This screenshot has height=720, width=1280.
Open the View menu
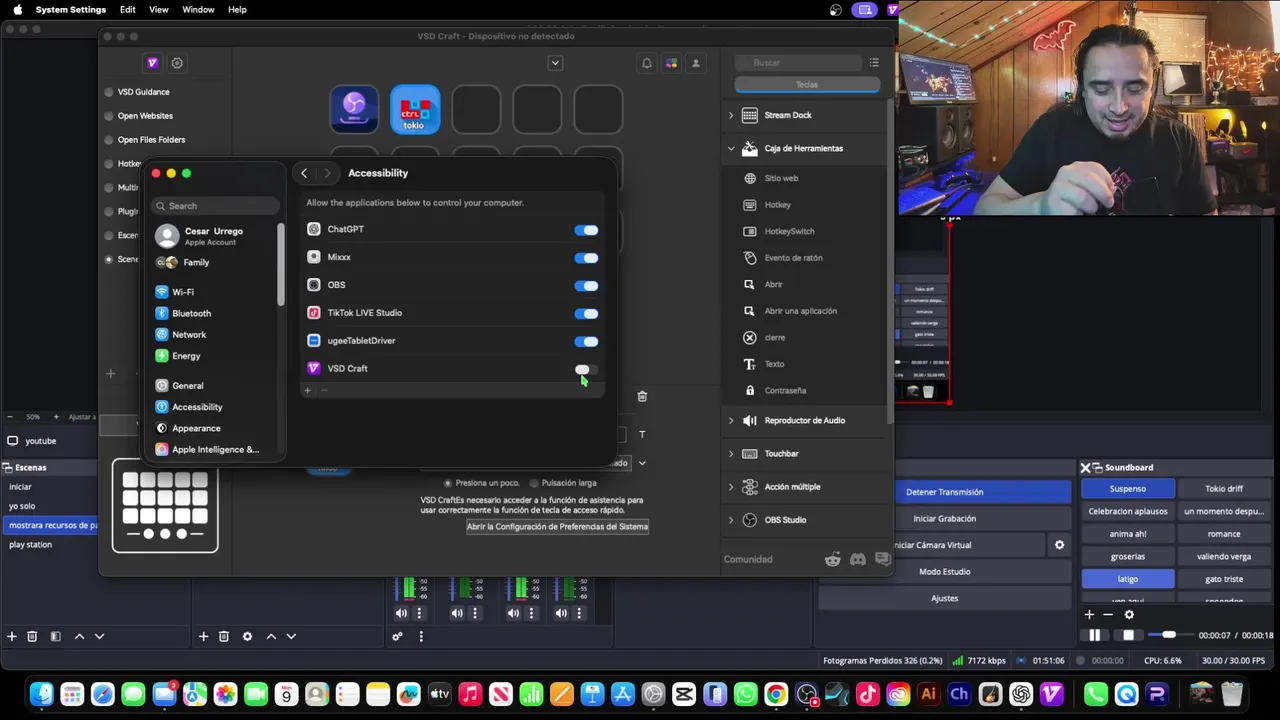click(x=159, y=9)
